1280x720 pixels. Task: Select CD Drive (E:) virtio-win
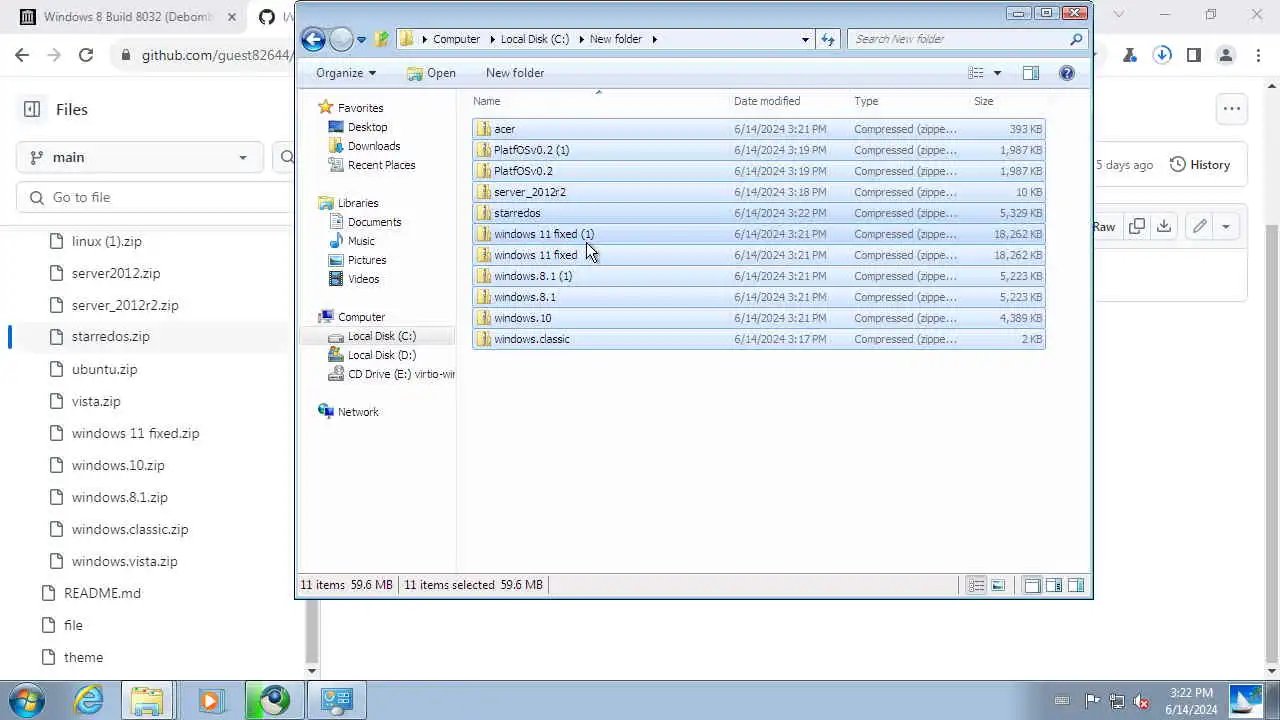(x=391, y=374)
